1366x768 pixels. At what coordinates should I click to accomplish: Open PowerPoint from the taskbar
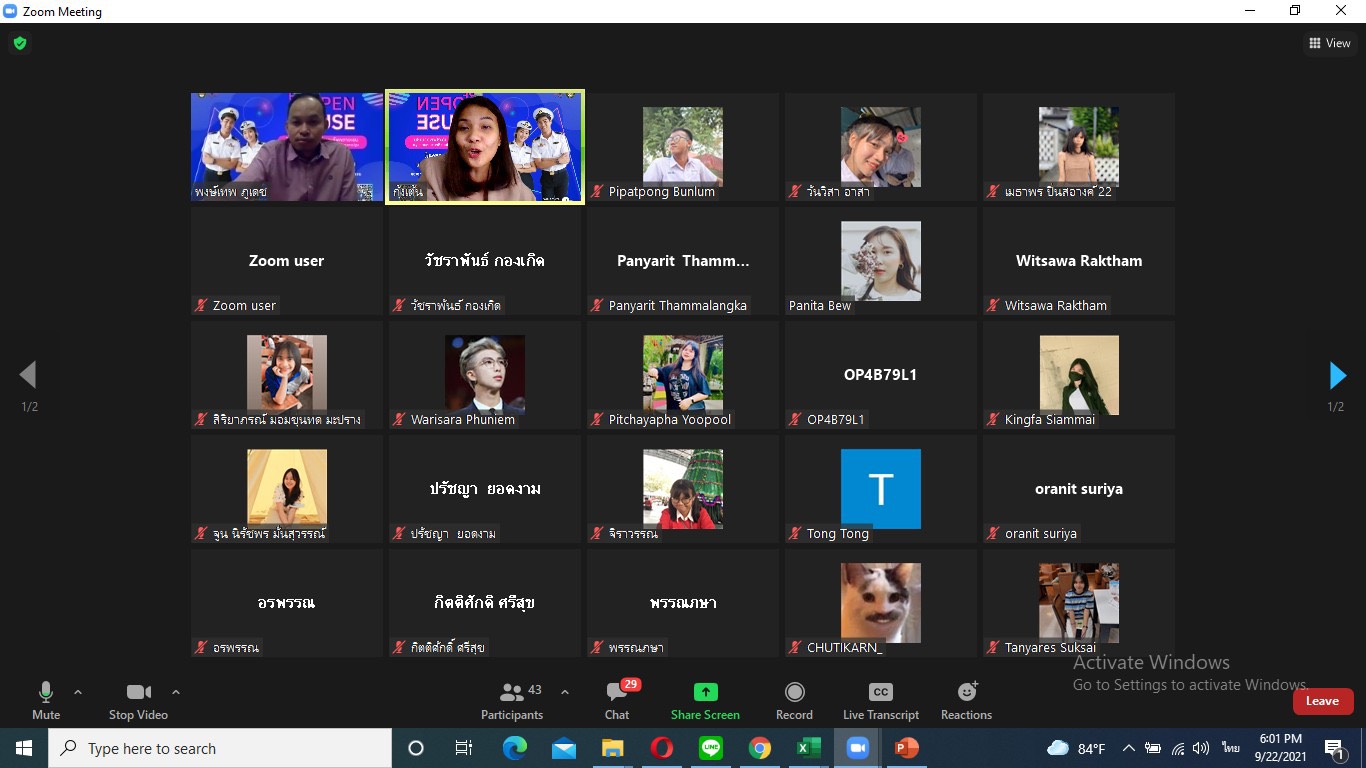click(906, 748)
